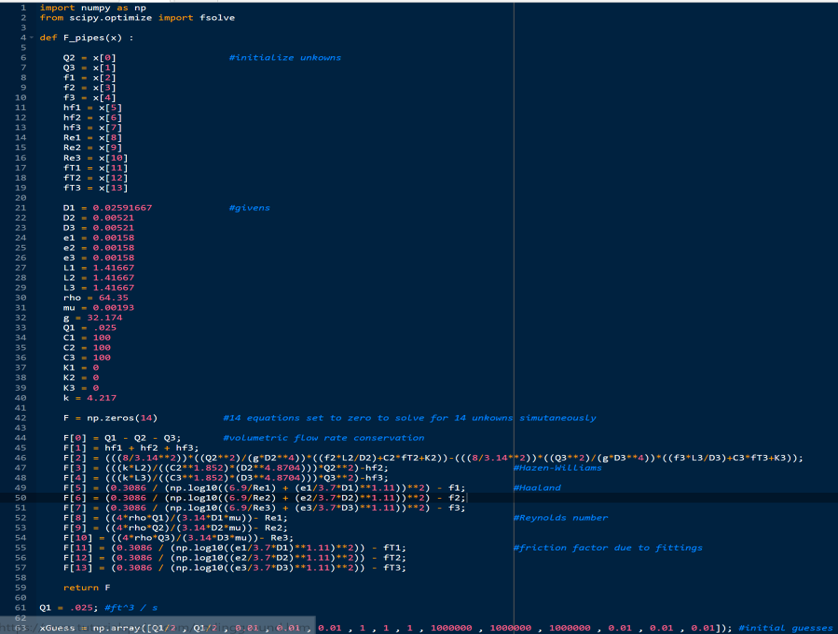Click the #initial guesses comment at the bottom
This screenshot has height=634, width=838.
788,628
